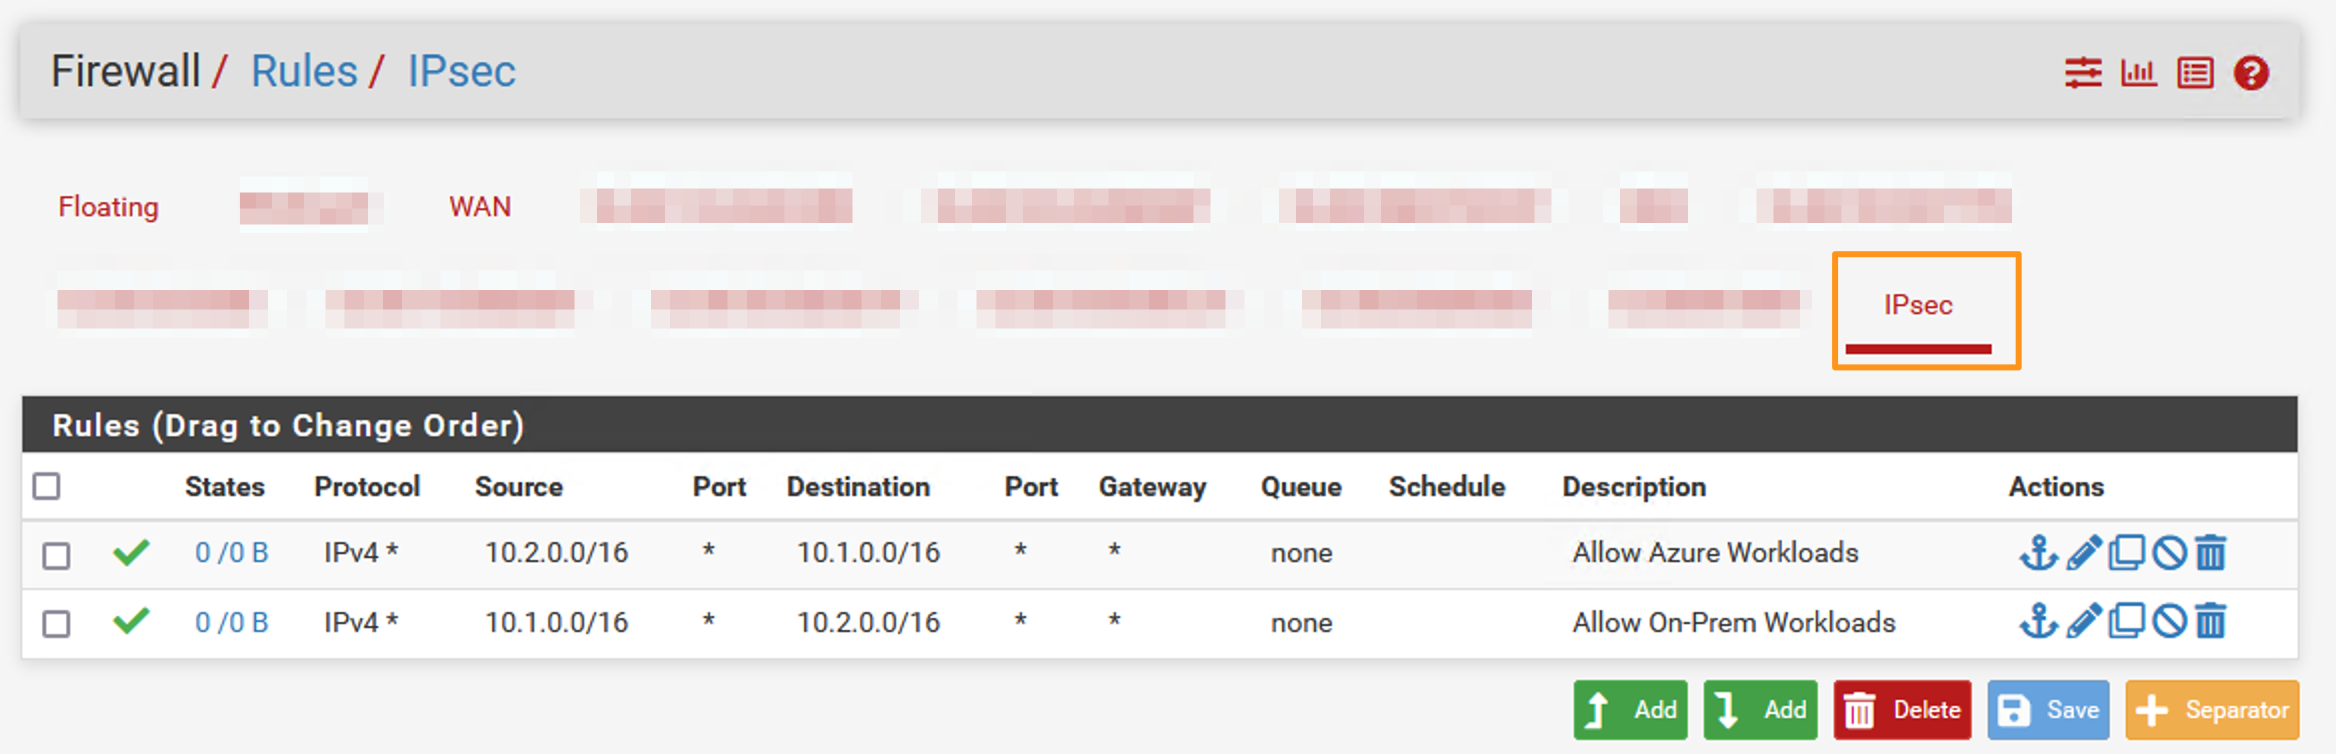Edit the Allow Azure Workloads rule
2336x754 pixels.
[2083, 552]
